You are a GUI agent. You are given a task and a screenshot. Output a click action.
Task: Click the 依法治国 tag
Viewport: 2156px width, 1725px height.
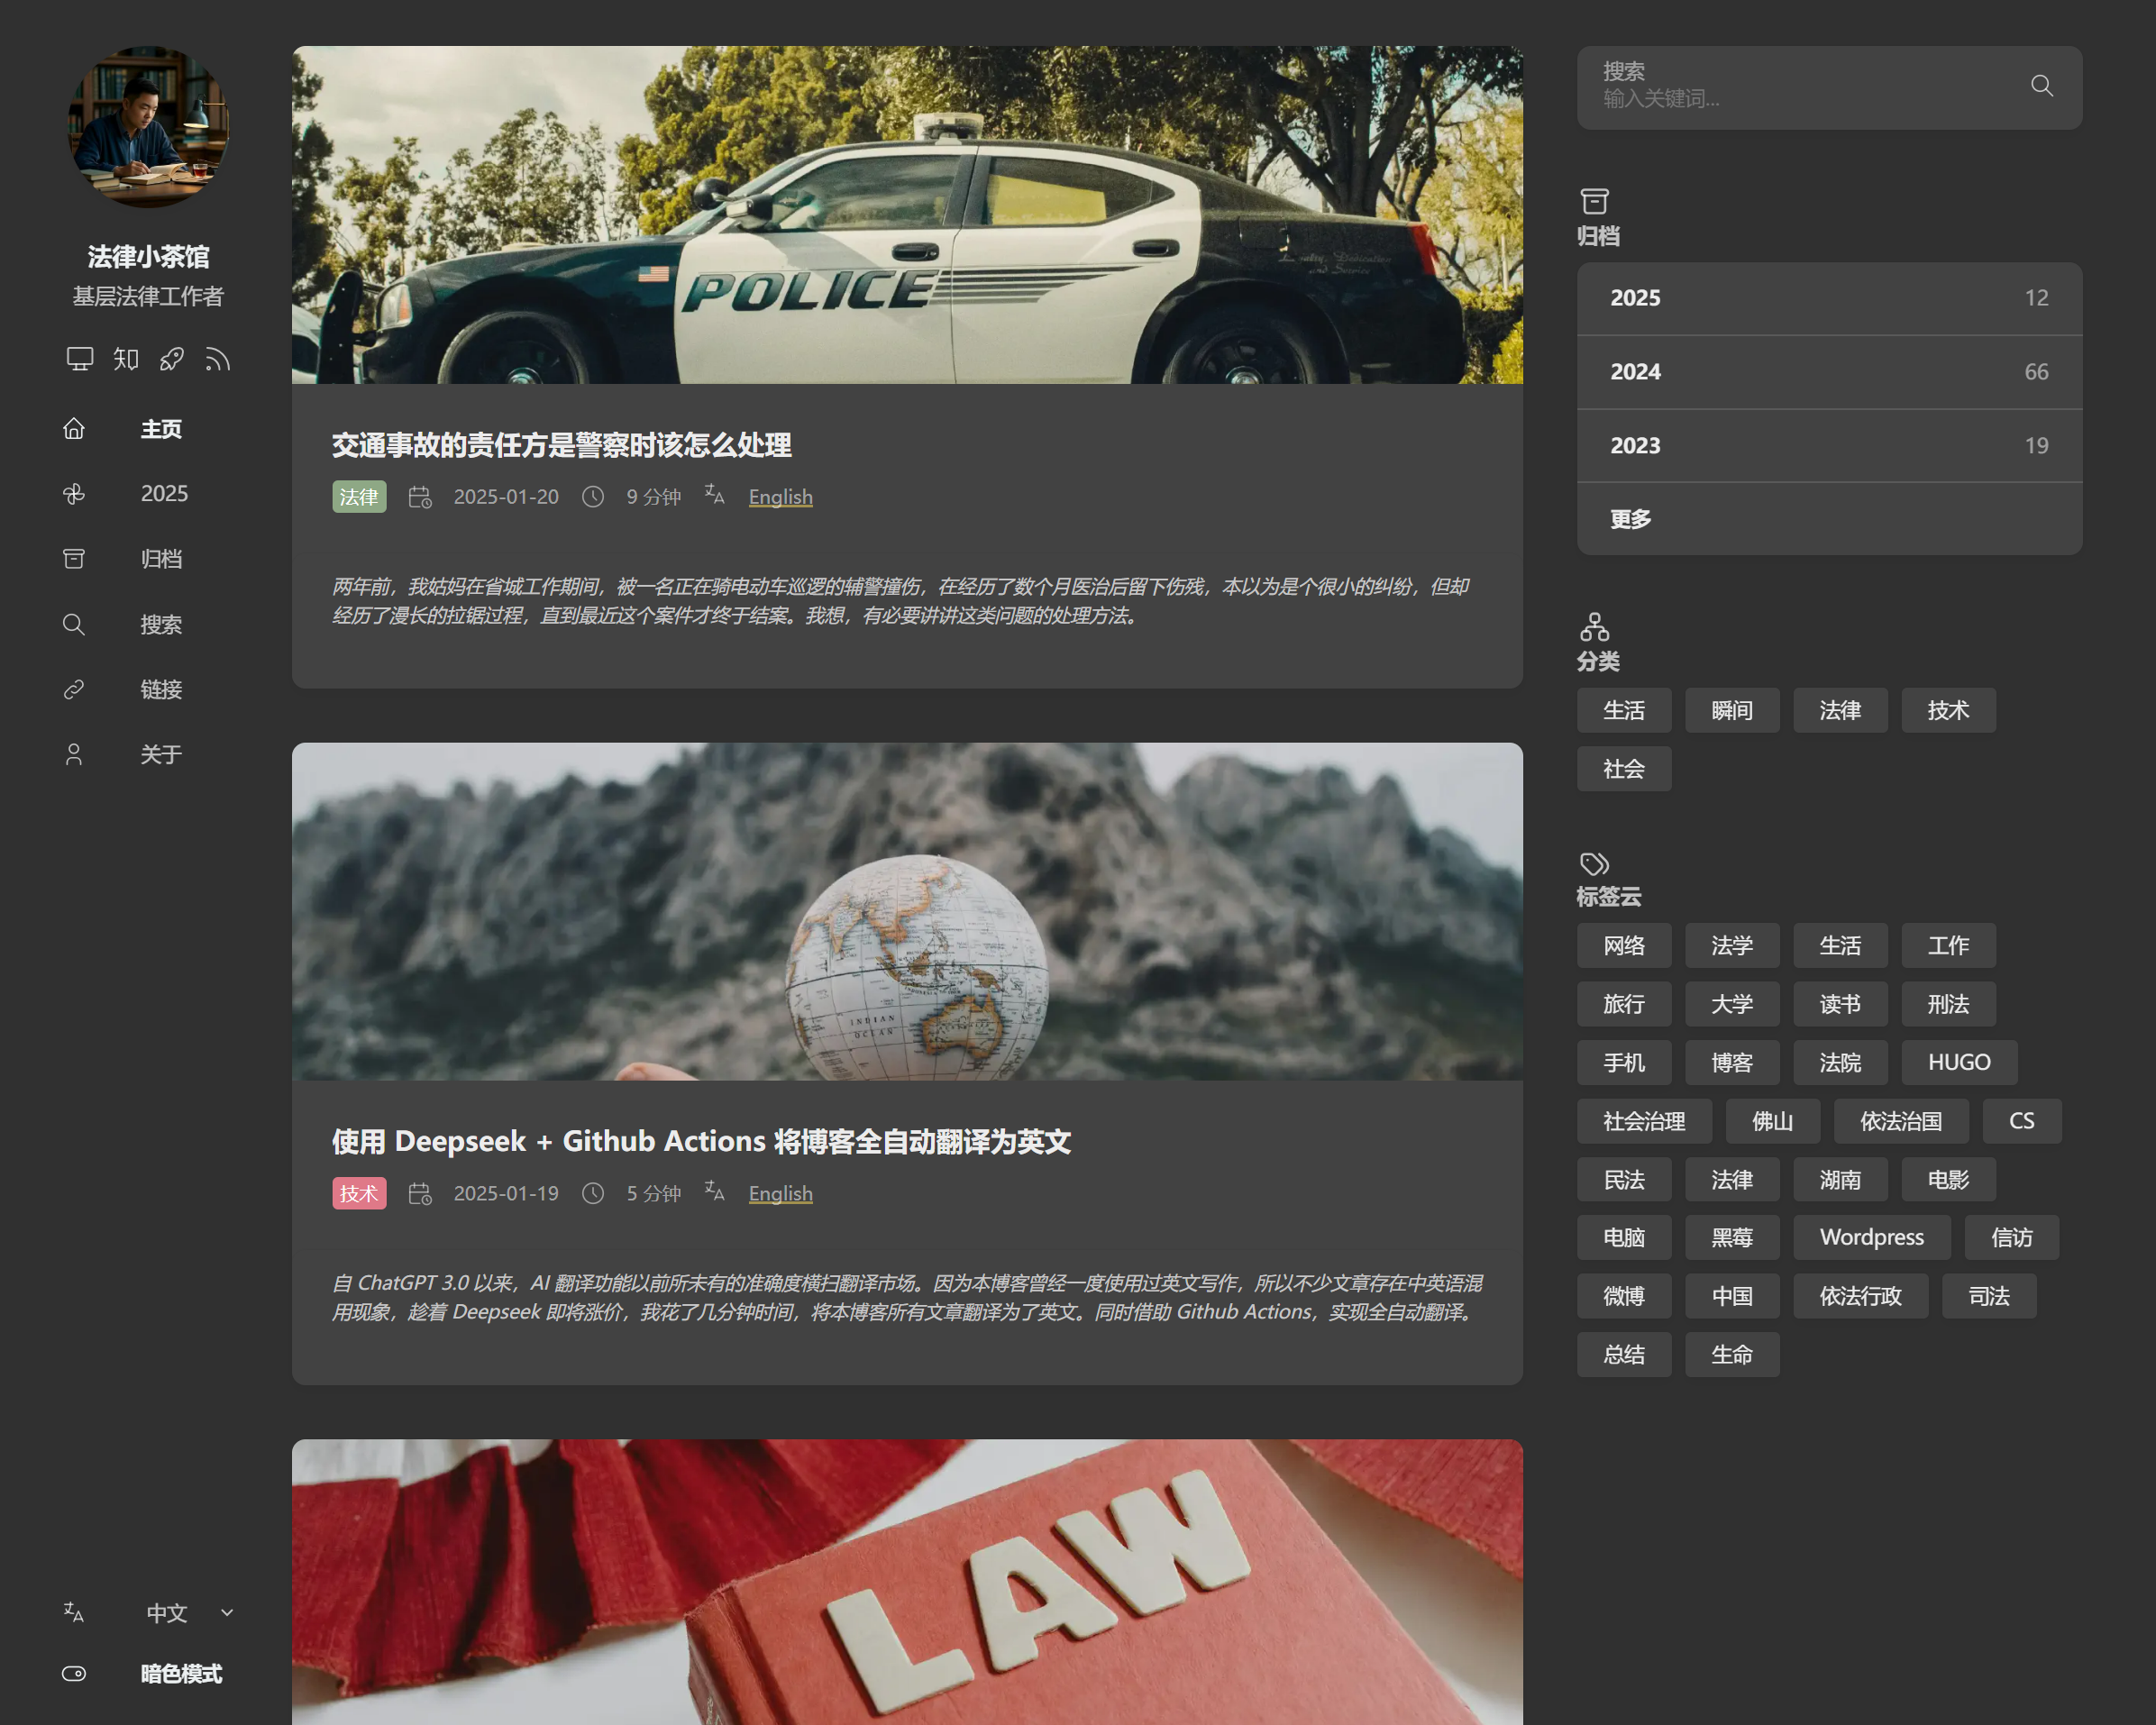coord(1901,1121)
